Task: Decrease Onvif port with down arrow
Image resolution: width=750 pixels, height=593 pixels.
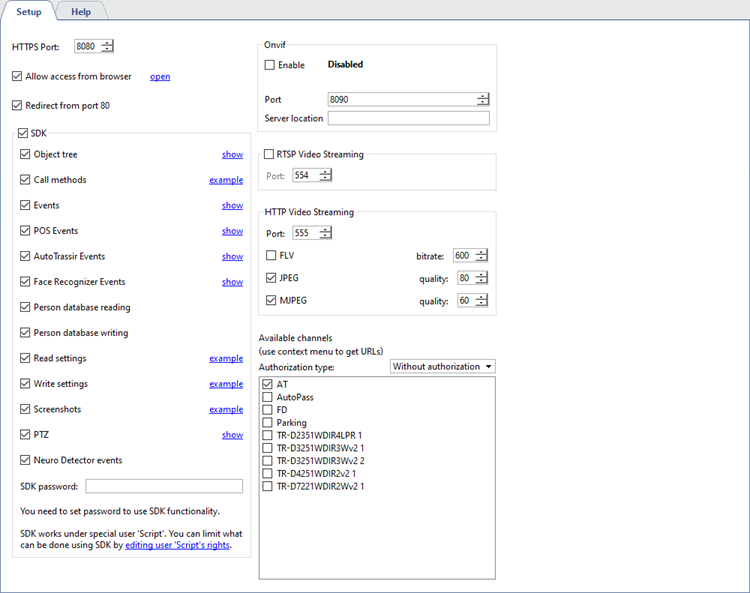Action: (483, 103)
